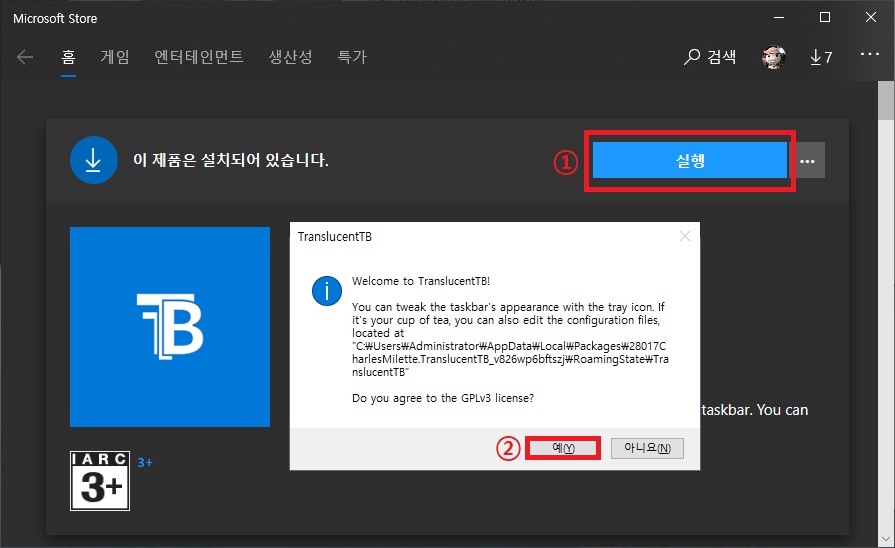Select the 생산성 tab
The width and height of the screenshot is (895, 548).
pos(291,57)
